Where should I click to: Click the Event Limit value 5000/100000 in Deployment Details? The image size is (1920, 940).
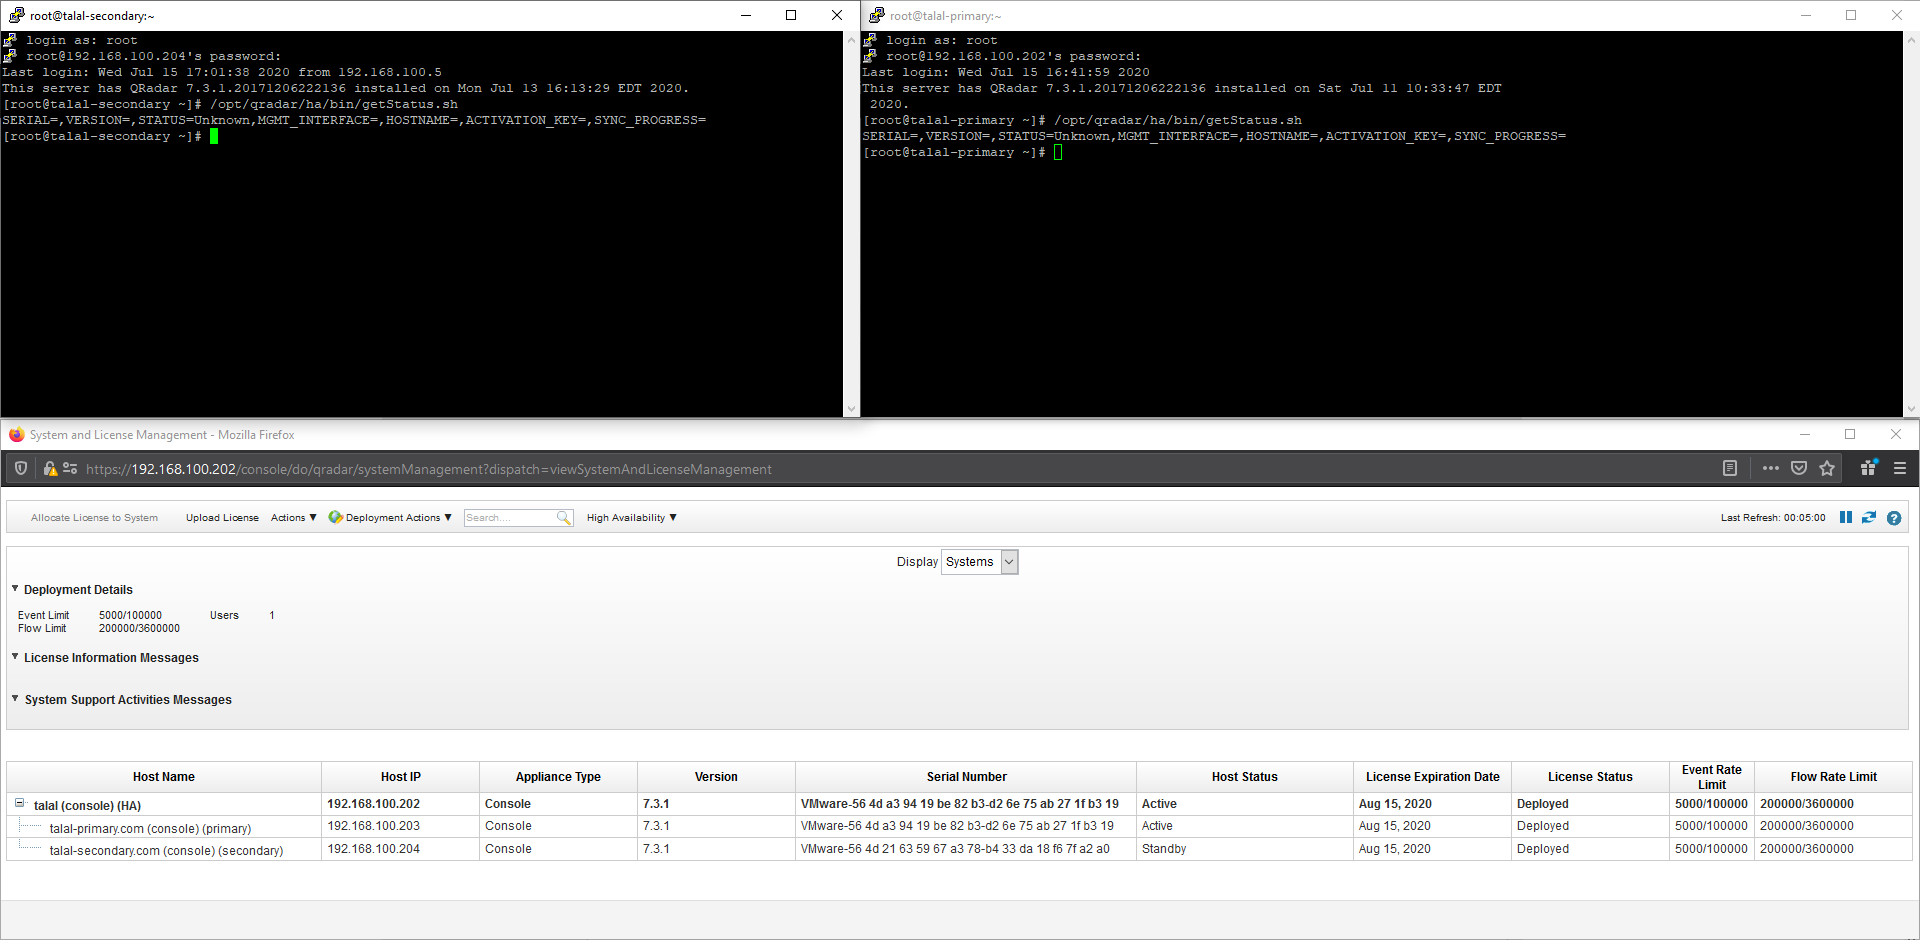130,616
